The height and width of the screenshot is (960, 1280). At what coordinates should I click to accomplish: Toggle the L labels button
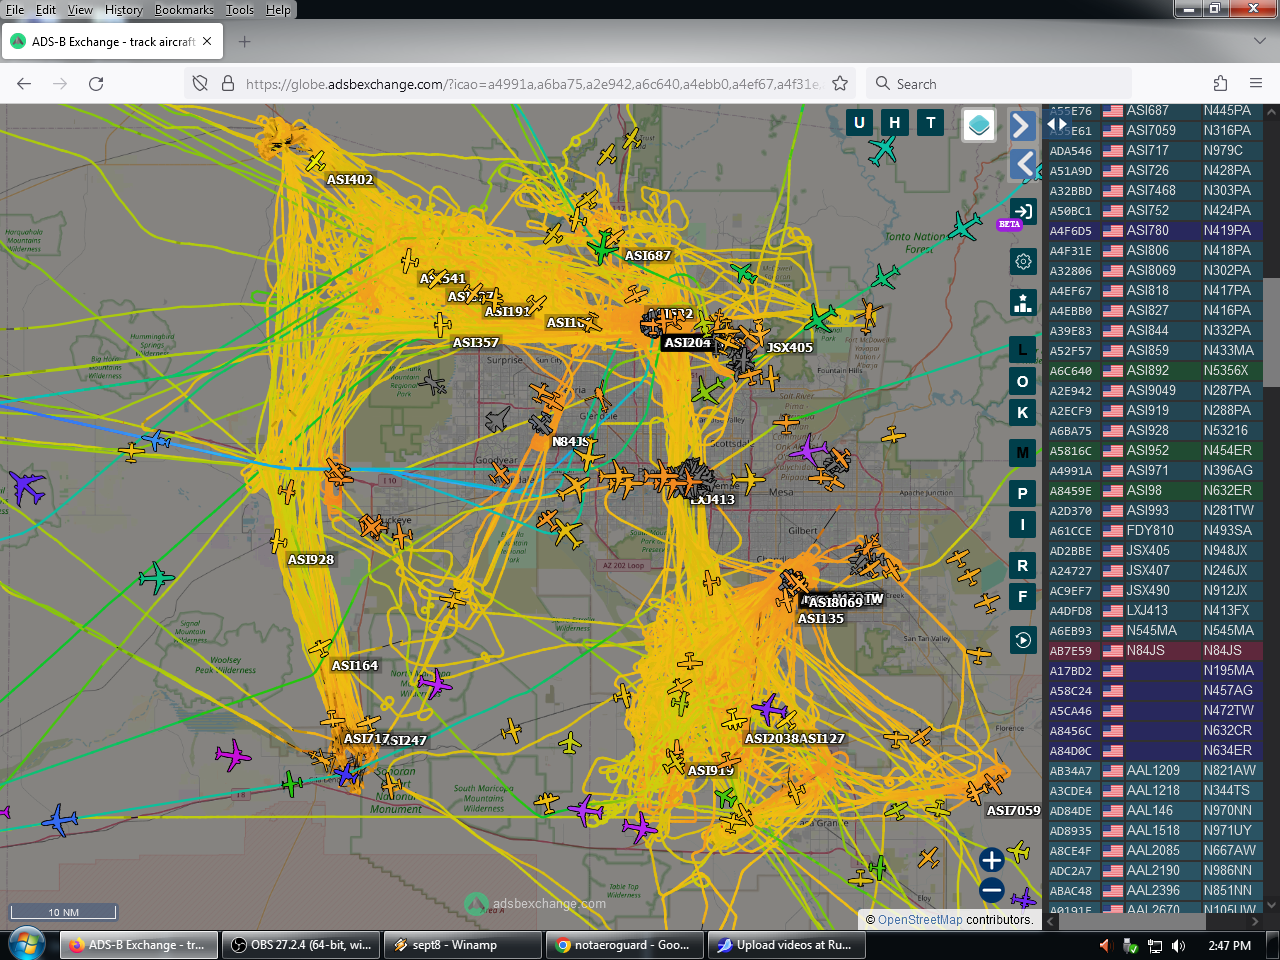(x=1022, y=350)
